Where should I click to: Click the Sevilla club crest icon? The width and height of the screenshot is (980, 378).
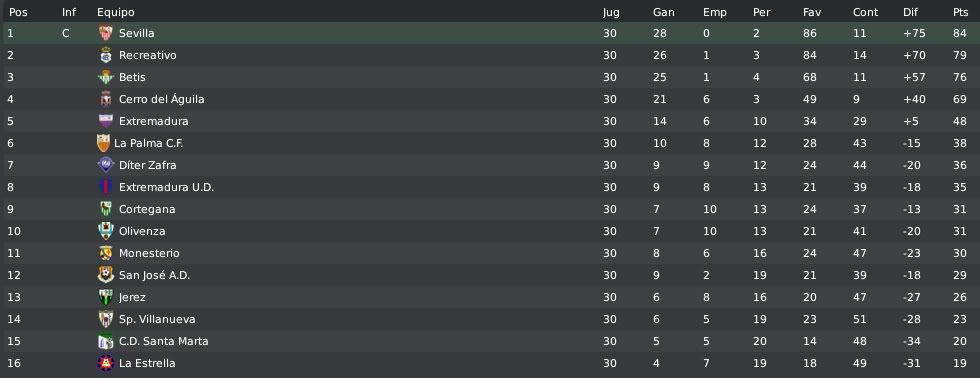tap(106, 34)
